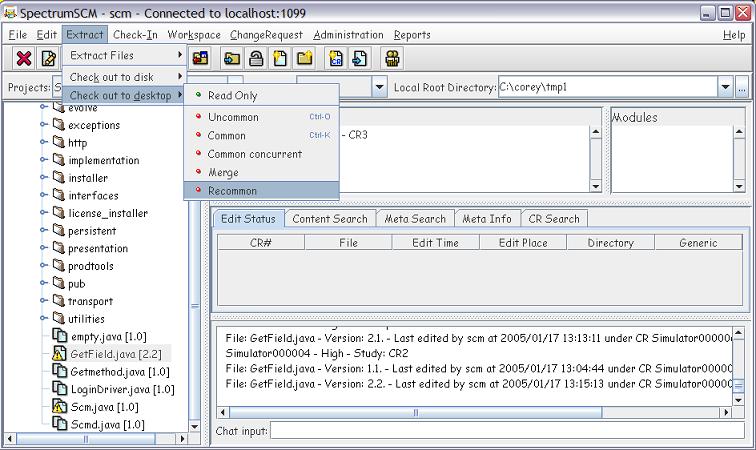Viewport: 756px width, 450px height.
Task: Switch to the CR Search tab
Action: (554, 219)
